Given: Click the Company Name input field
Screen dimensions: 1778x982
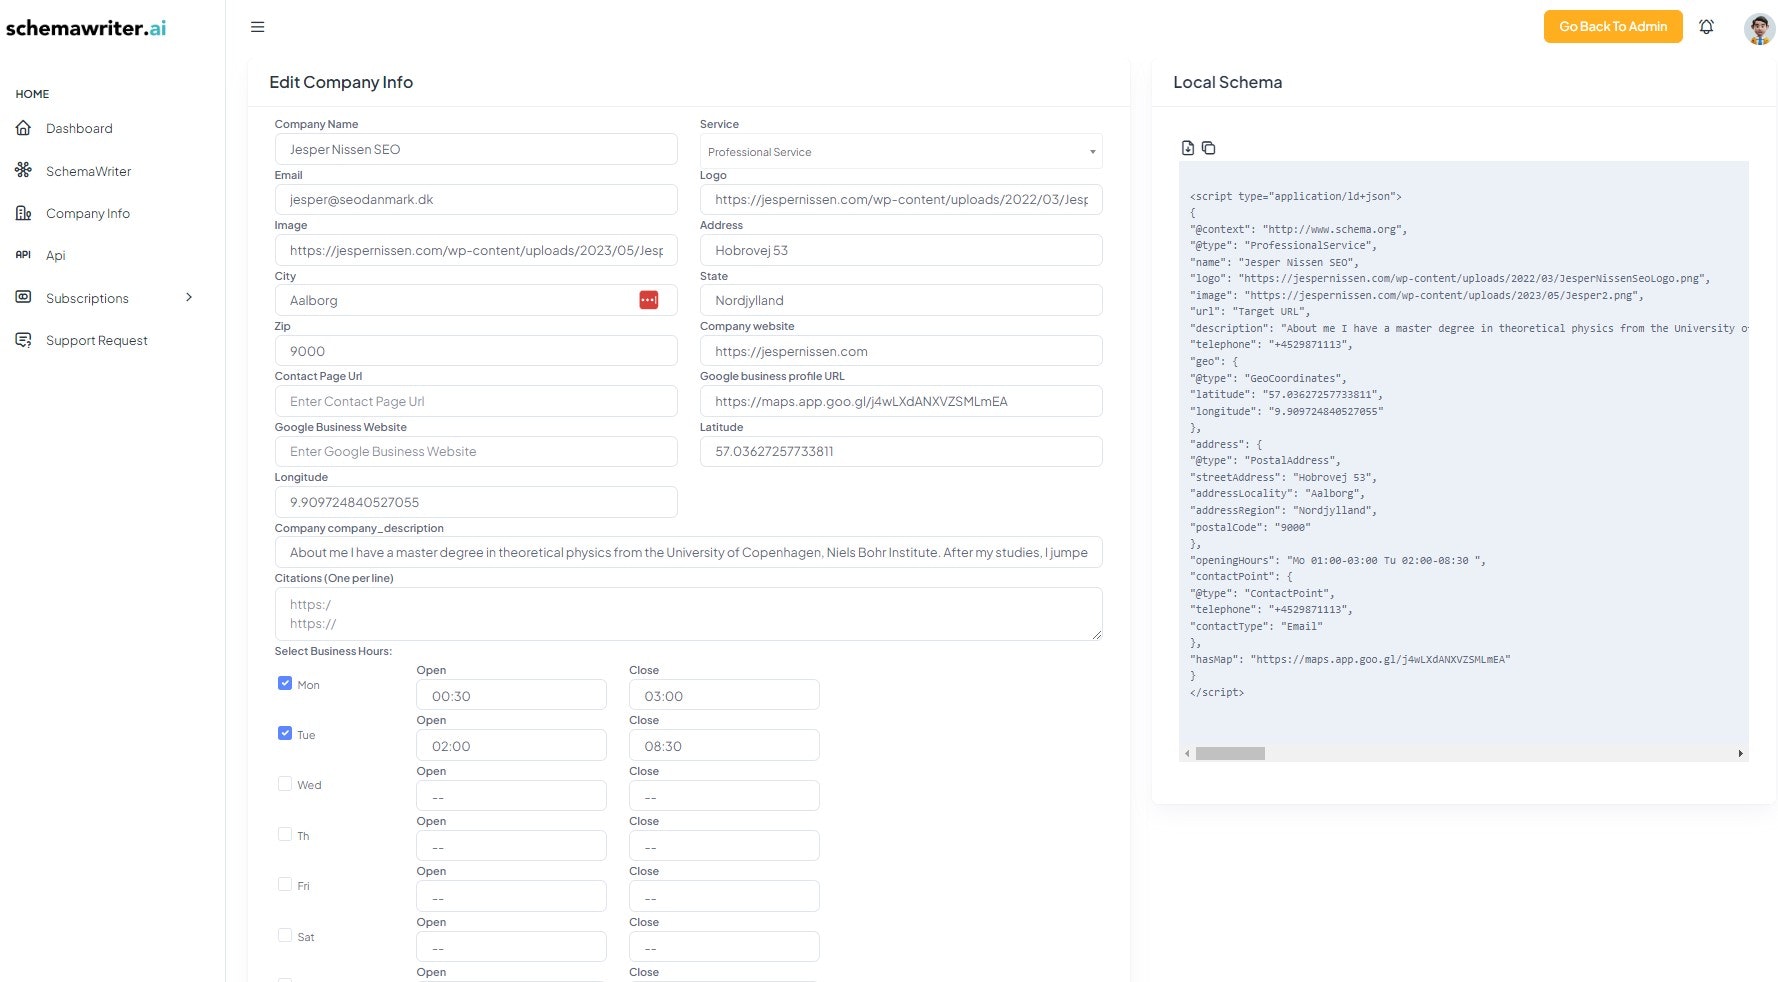Looking at the screenshot, I should click(x=476, y=149).
